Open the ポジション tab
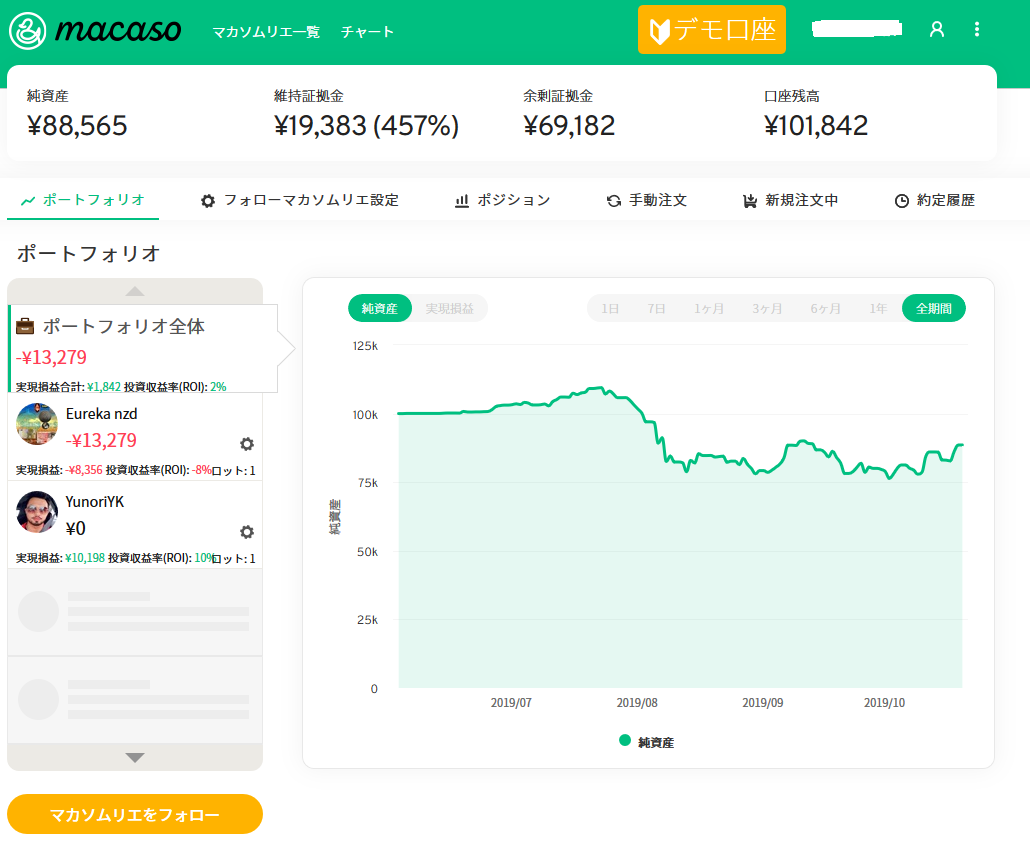Viewport: 1030px width, 855px height. 502,200
